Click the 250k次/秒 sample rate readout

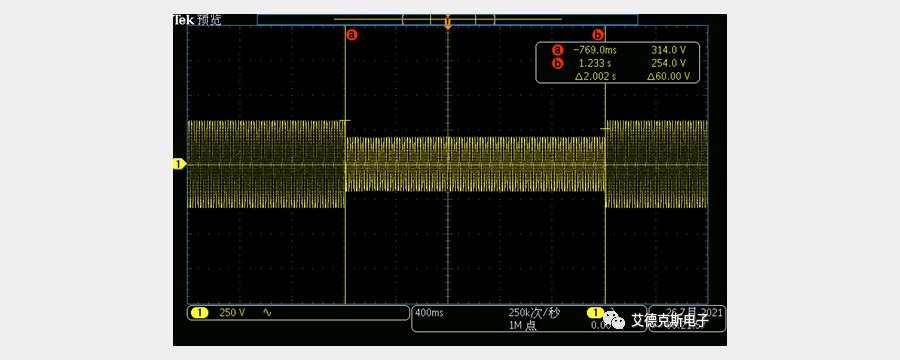pos(534,313)
